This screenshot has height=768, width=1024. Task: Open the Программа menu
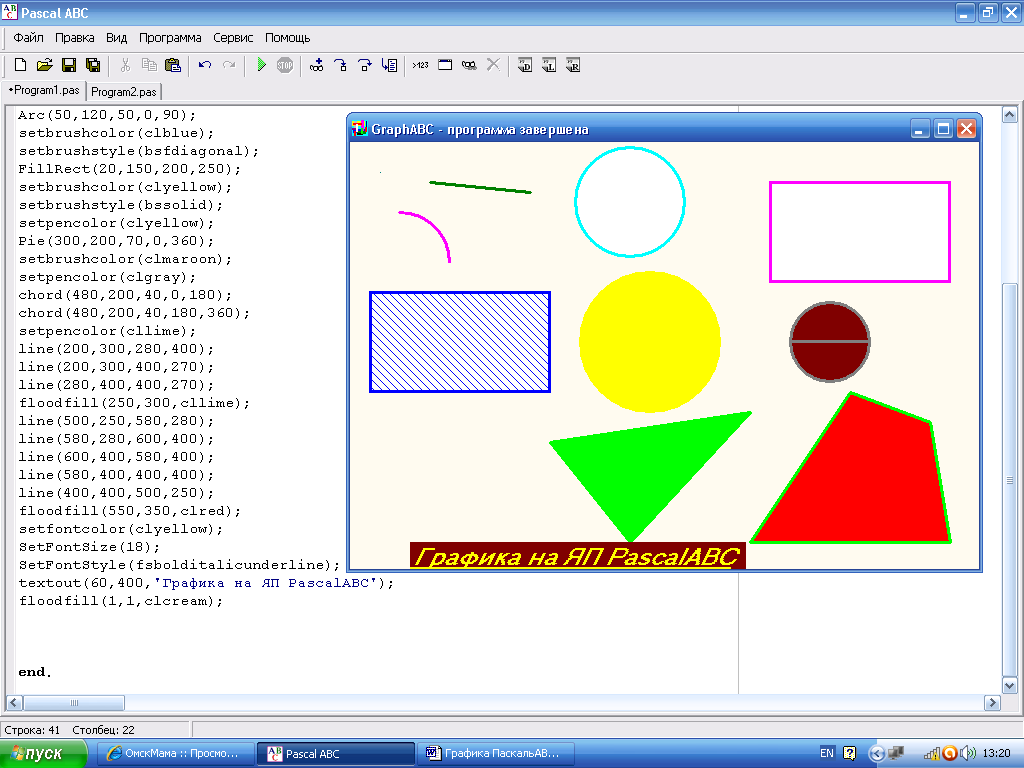point(170,38)
